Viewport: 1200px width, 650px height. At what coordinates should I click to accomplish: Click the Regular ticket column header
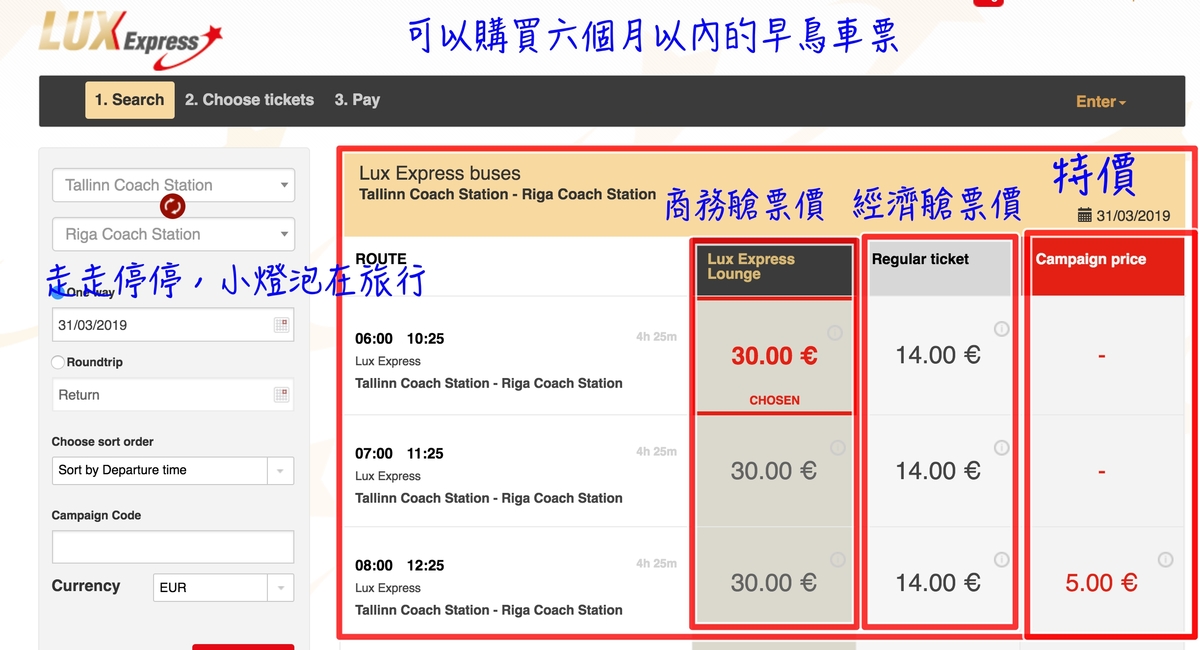click(940, 267)
